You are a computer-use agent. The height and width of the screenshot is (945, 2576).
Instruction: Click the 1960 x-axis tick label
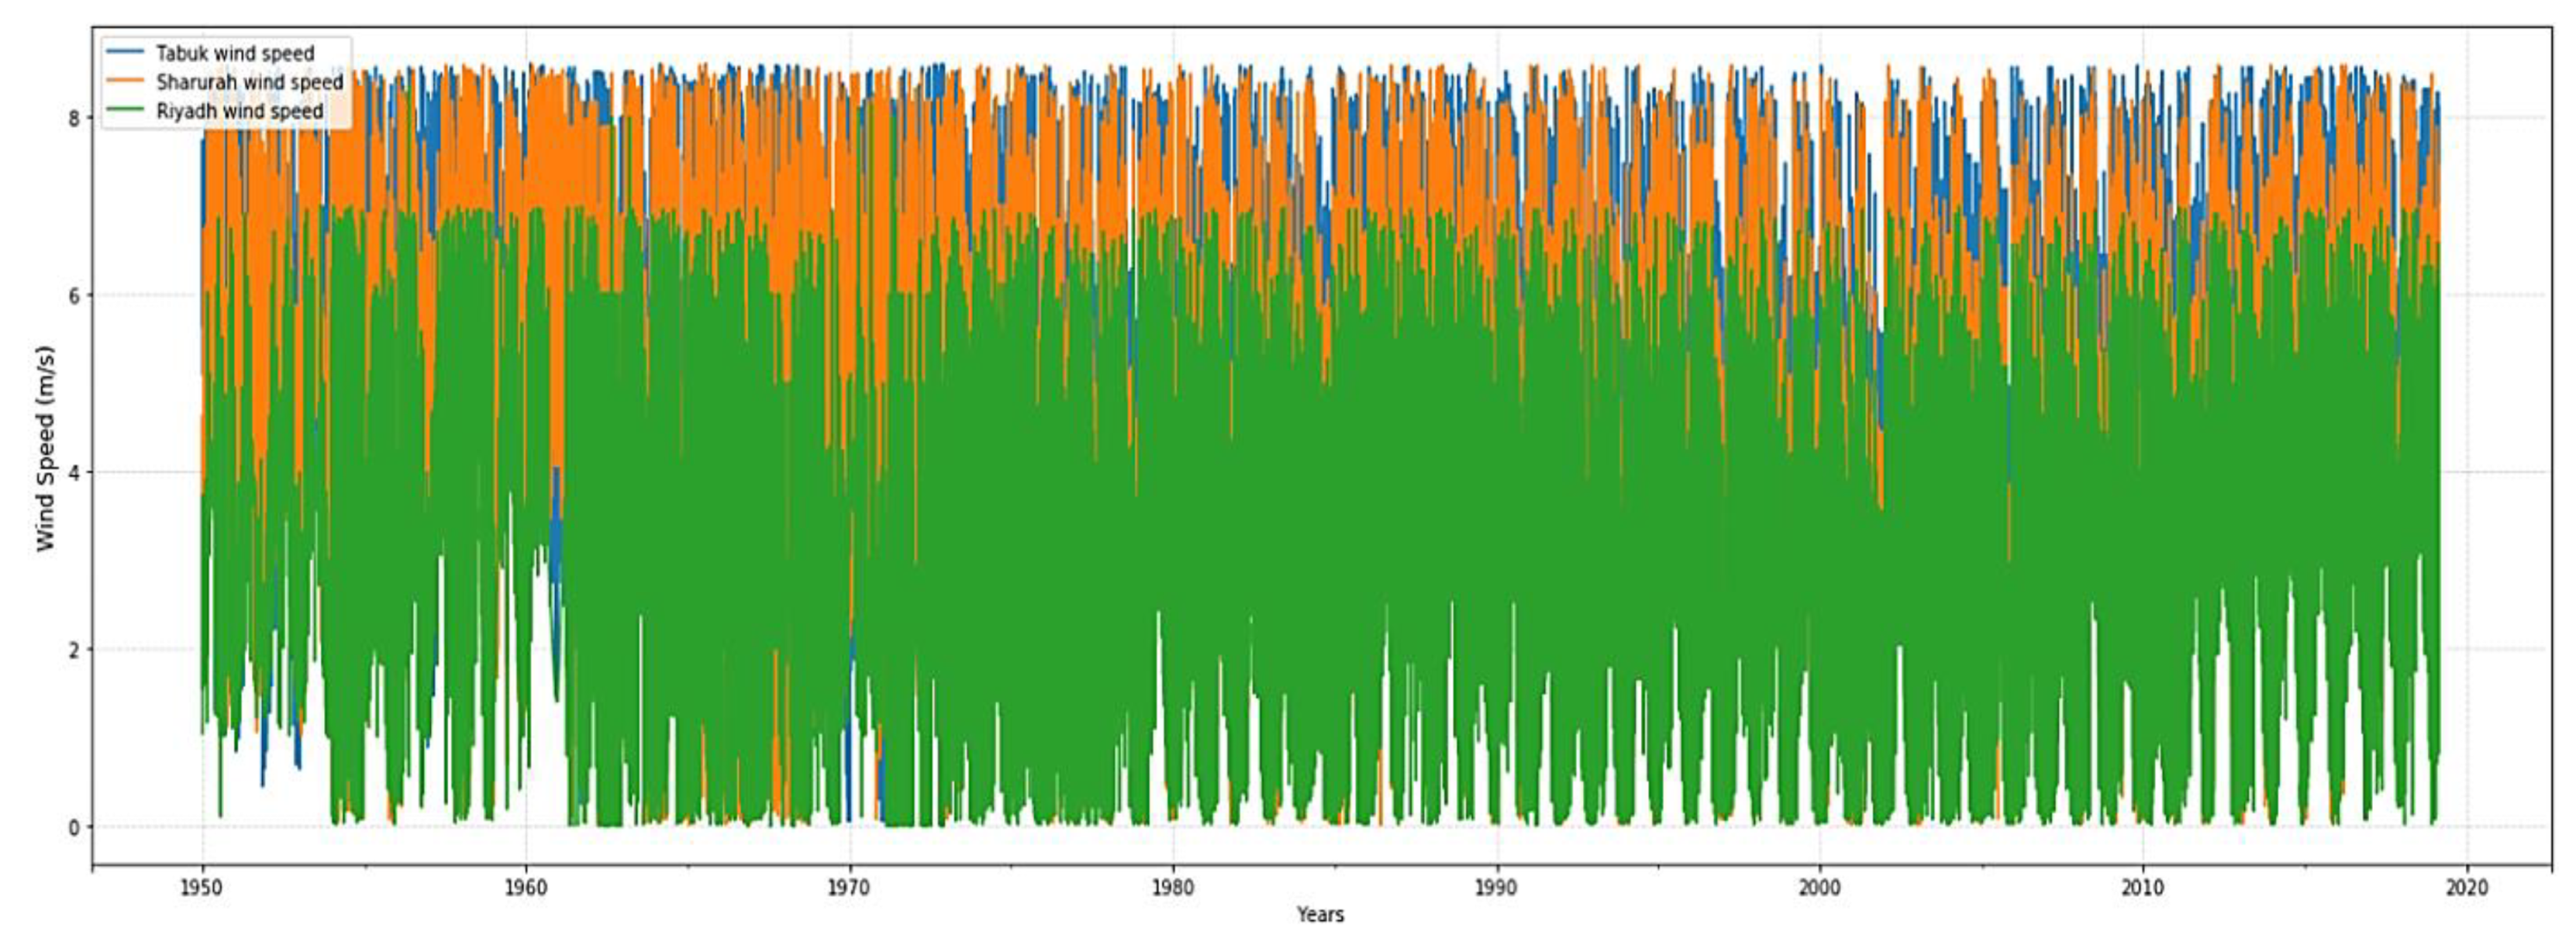click(526, 888)
